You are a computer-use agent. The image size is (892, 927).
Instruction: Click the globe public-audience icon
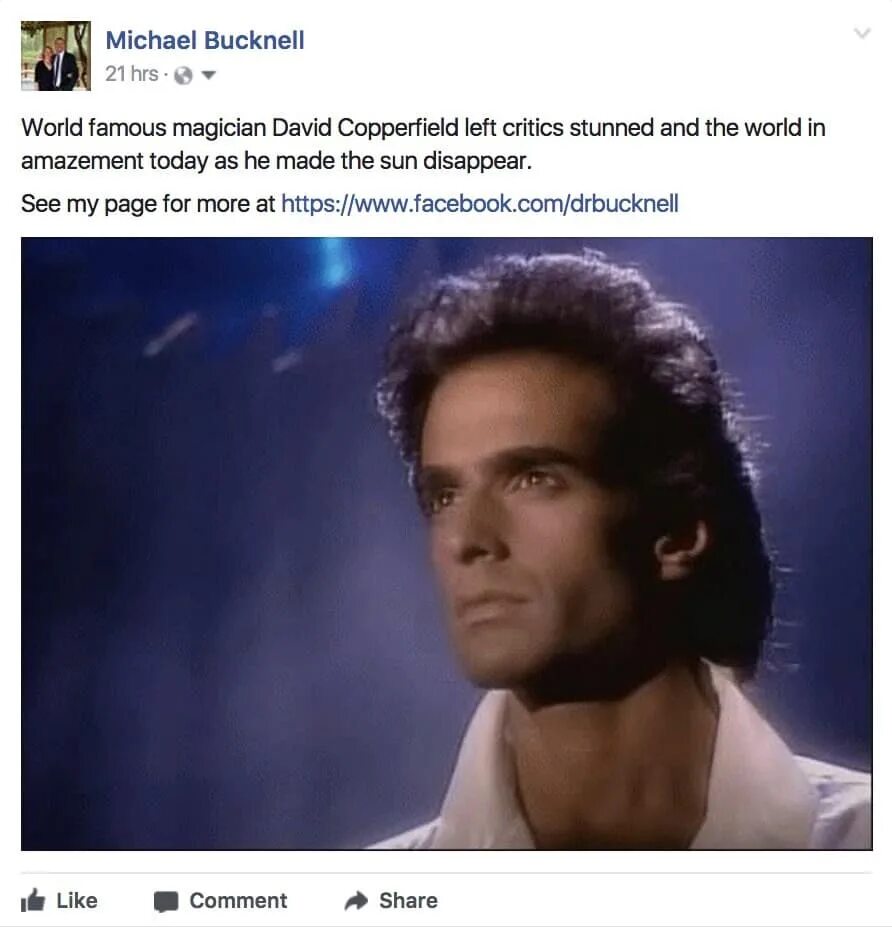coord(184,75)
